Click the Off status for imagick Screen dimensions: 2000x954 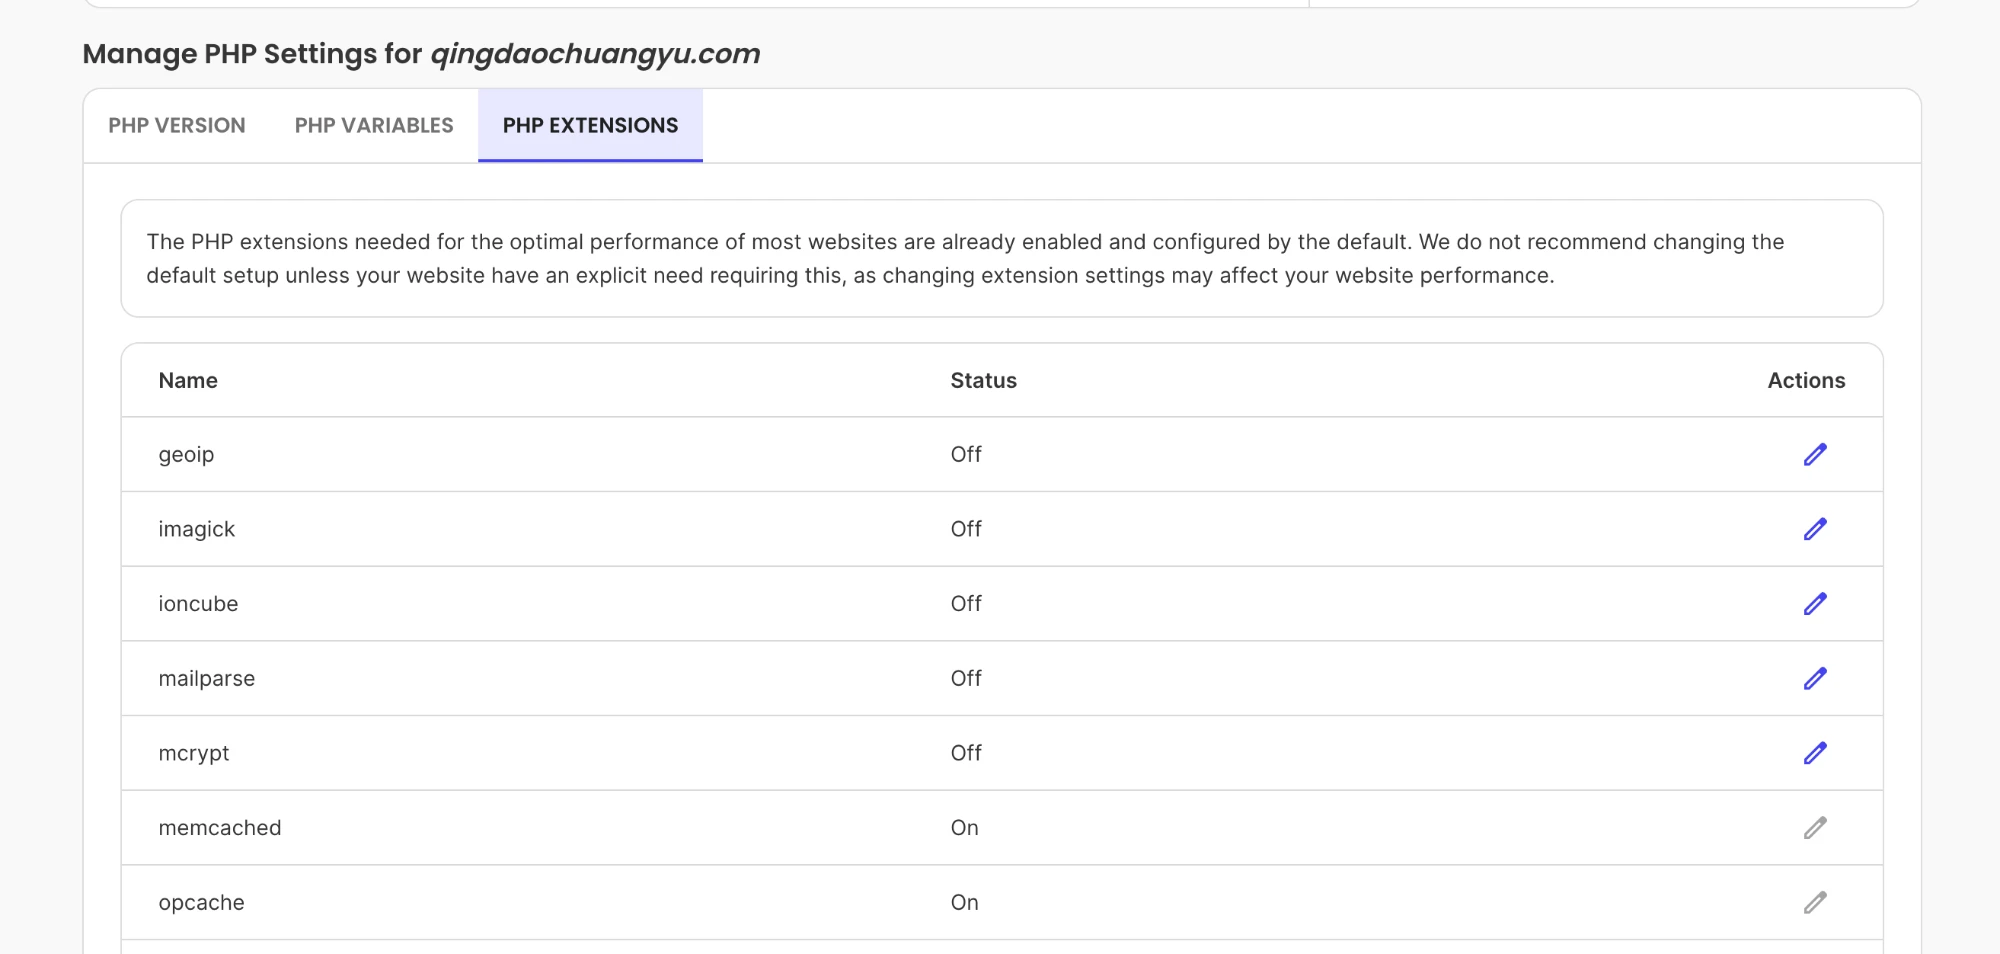click(x=966, y=529)
